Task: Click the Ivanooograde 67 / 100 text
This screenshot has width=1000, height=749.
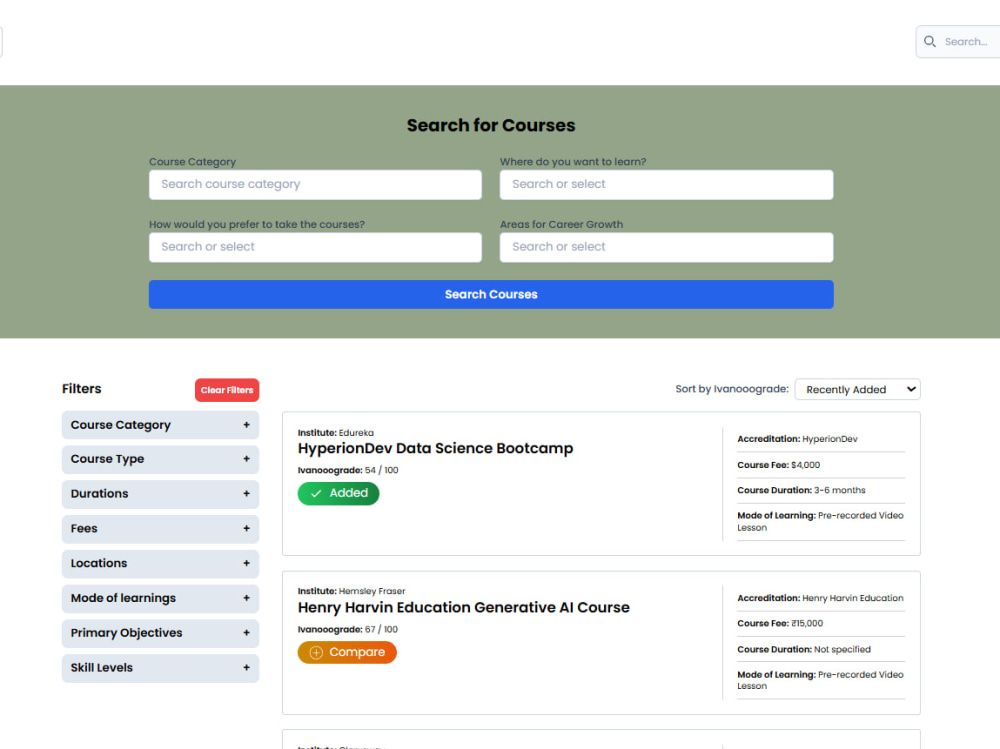Action: coord(348,629)
